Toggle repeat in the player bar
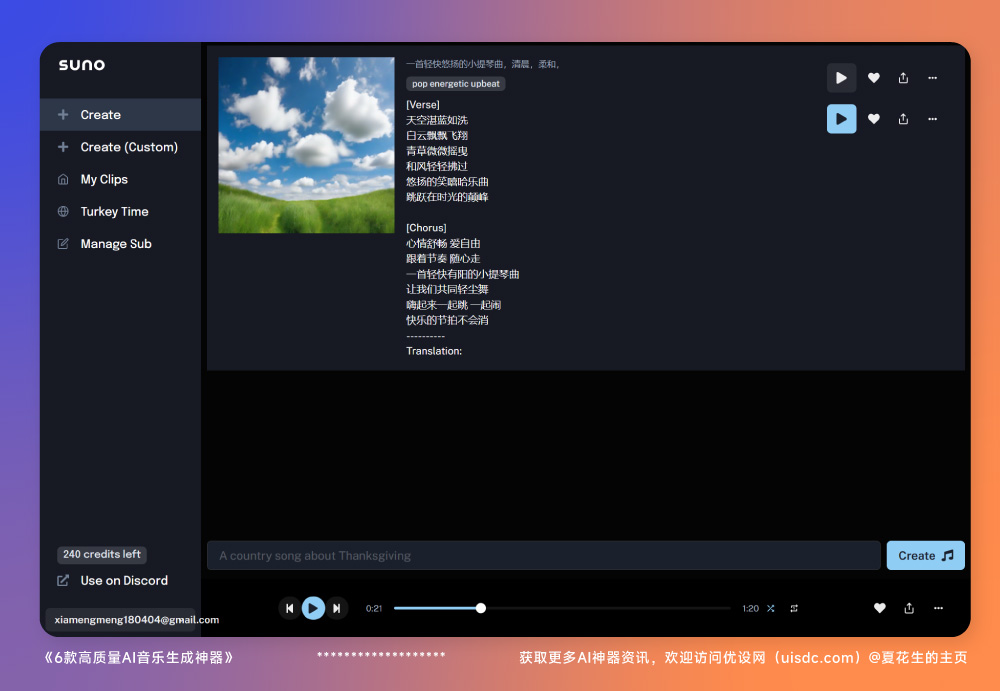The height and width of the screenshot is (691, 1000). pos(794,608)
